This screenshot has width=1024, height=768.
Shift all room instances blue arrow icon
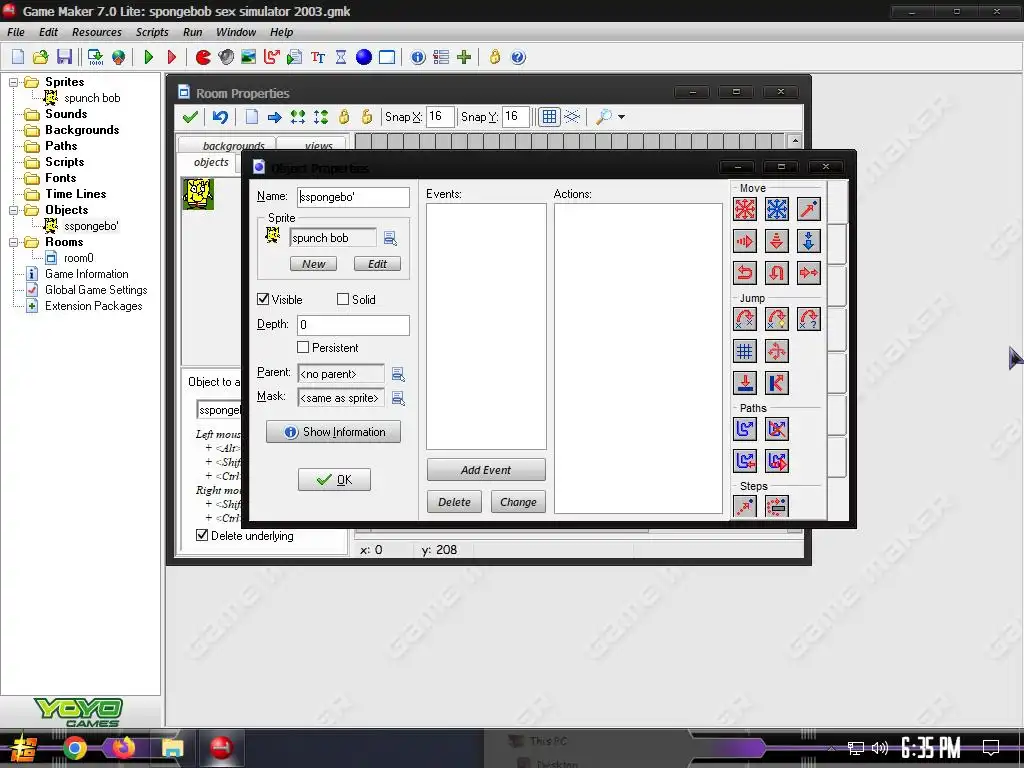coord(274,117)
